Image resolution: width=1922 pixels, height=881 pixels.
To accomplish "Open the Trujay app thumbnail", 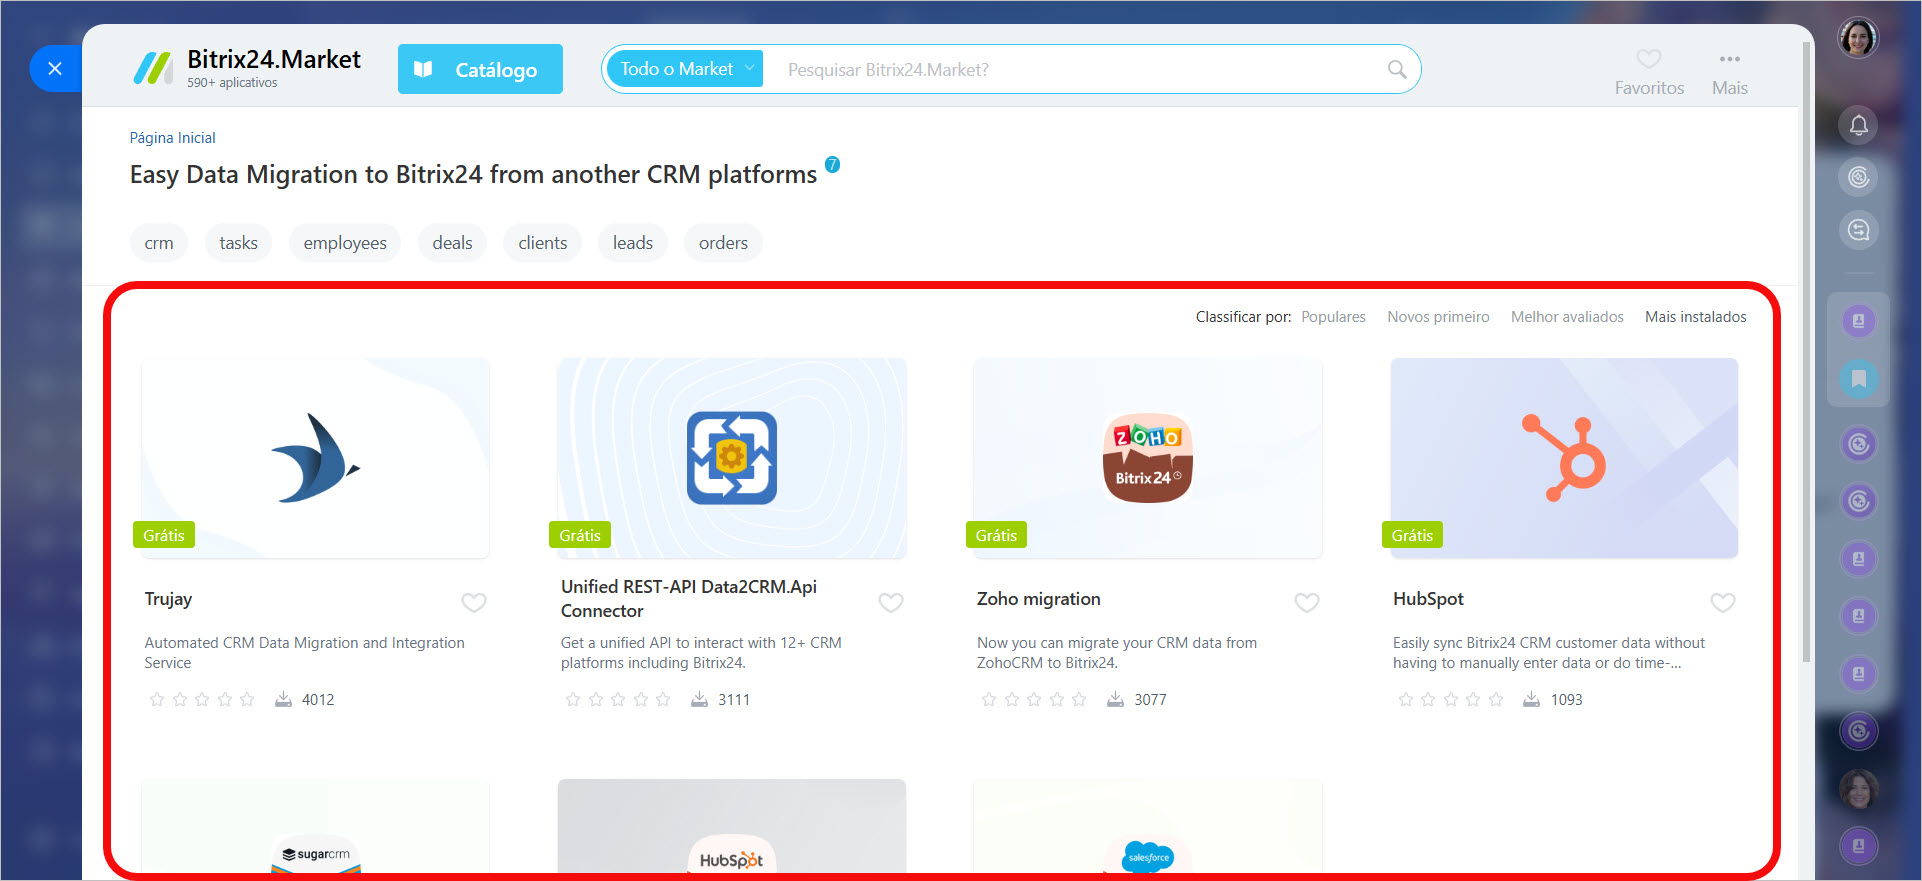I will click(316, 458).
